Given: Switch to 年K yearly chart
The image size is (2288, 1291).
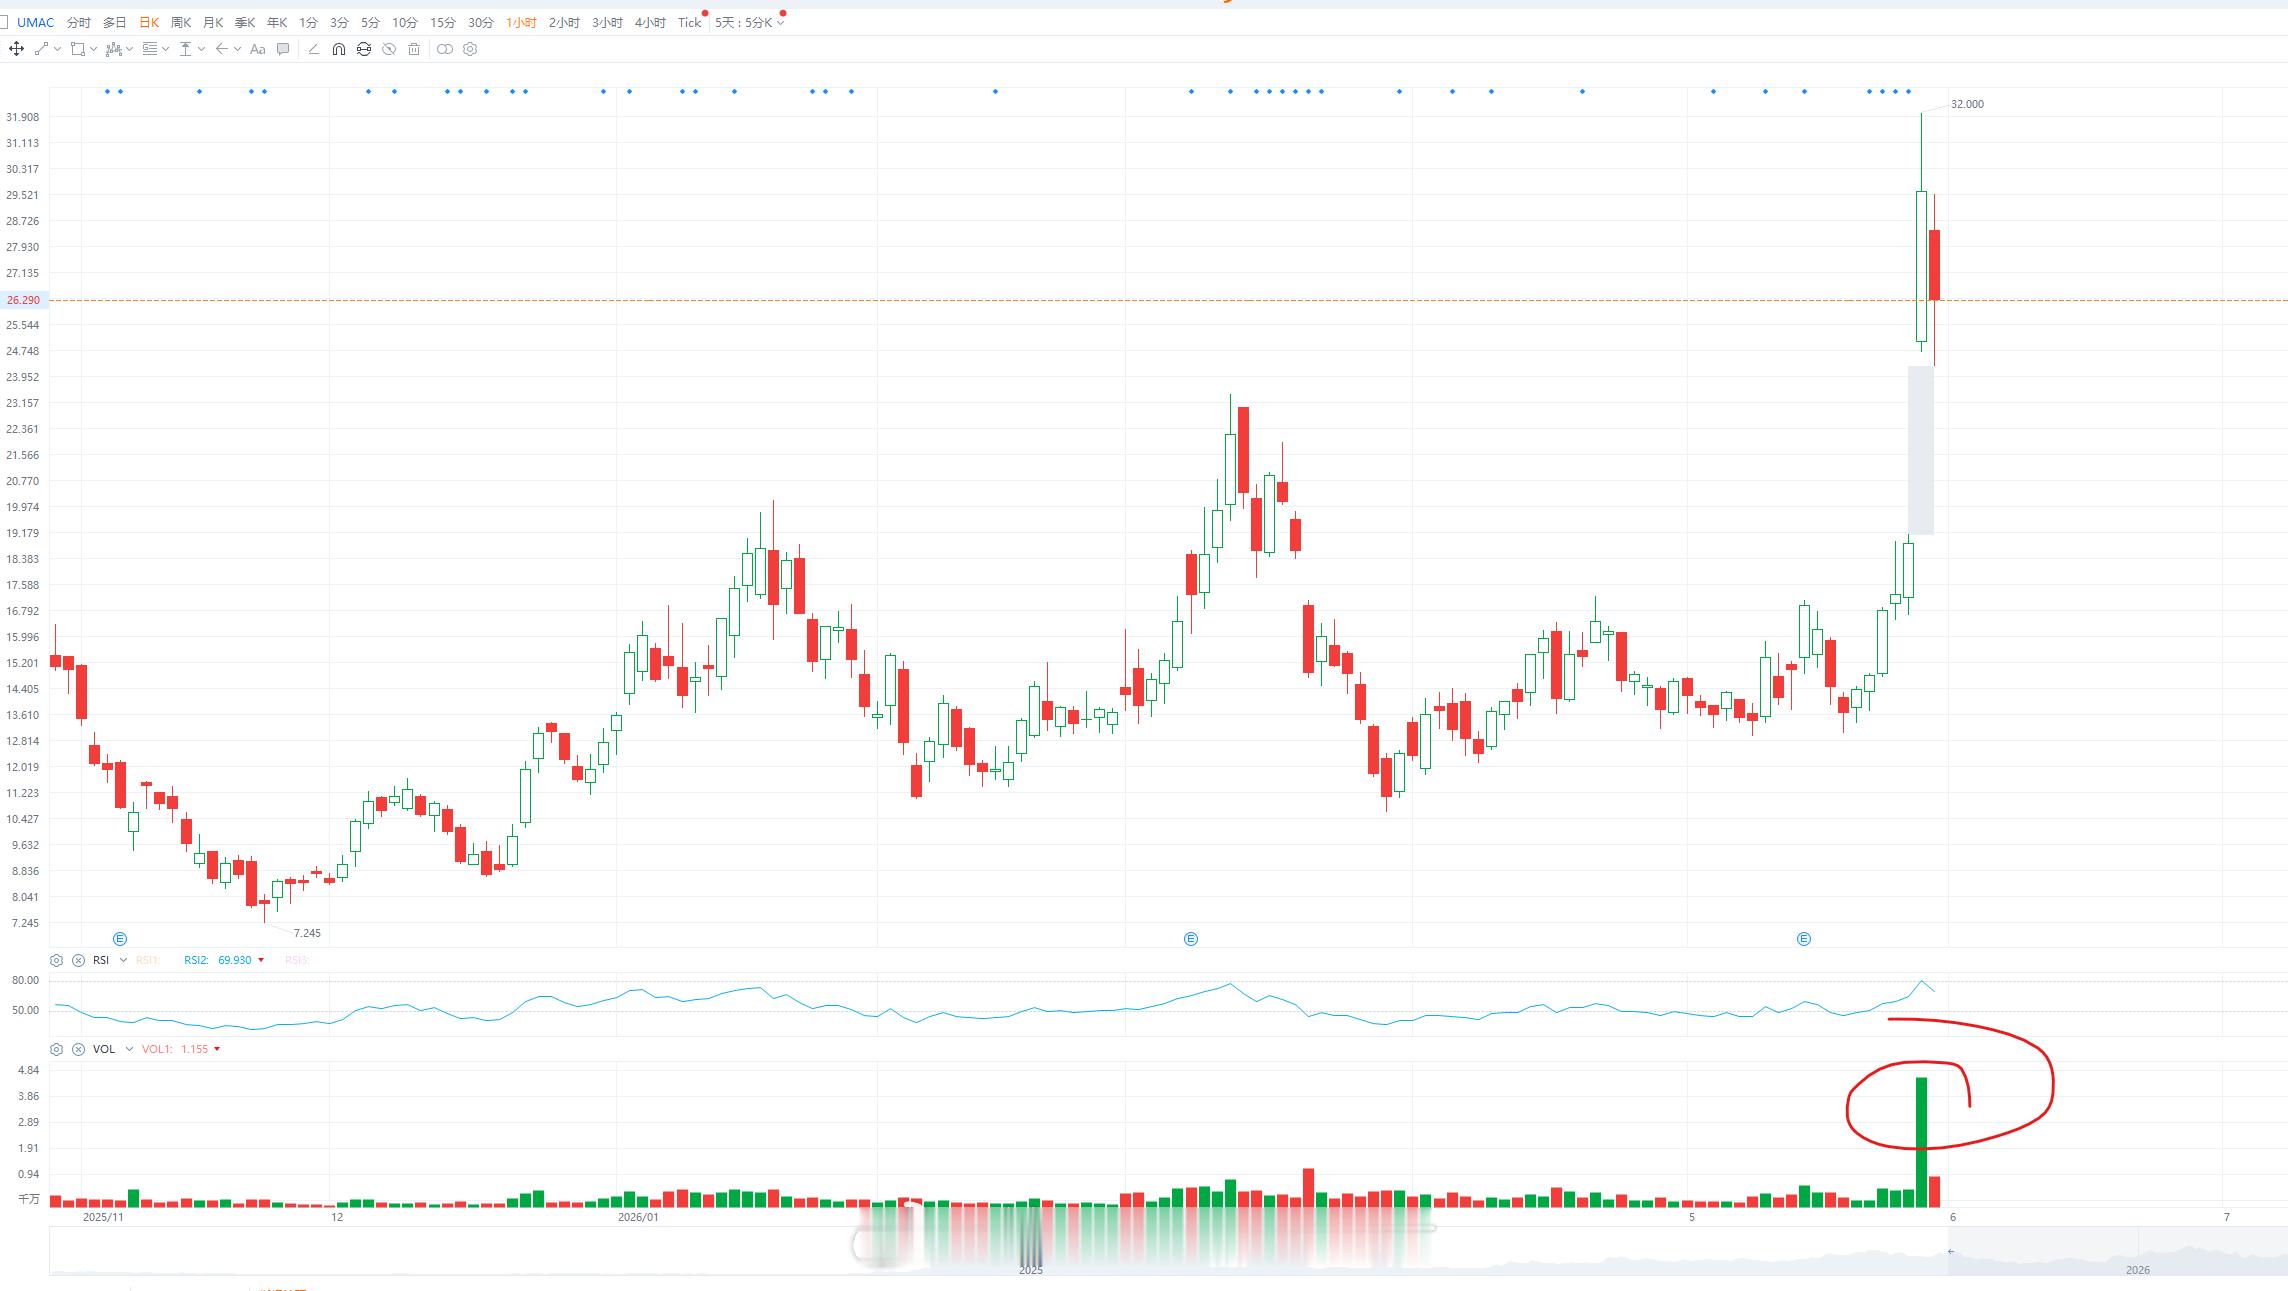Looking at the screenshot, I should pyautogui.click(x=277, y=22).
